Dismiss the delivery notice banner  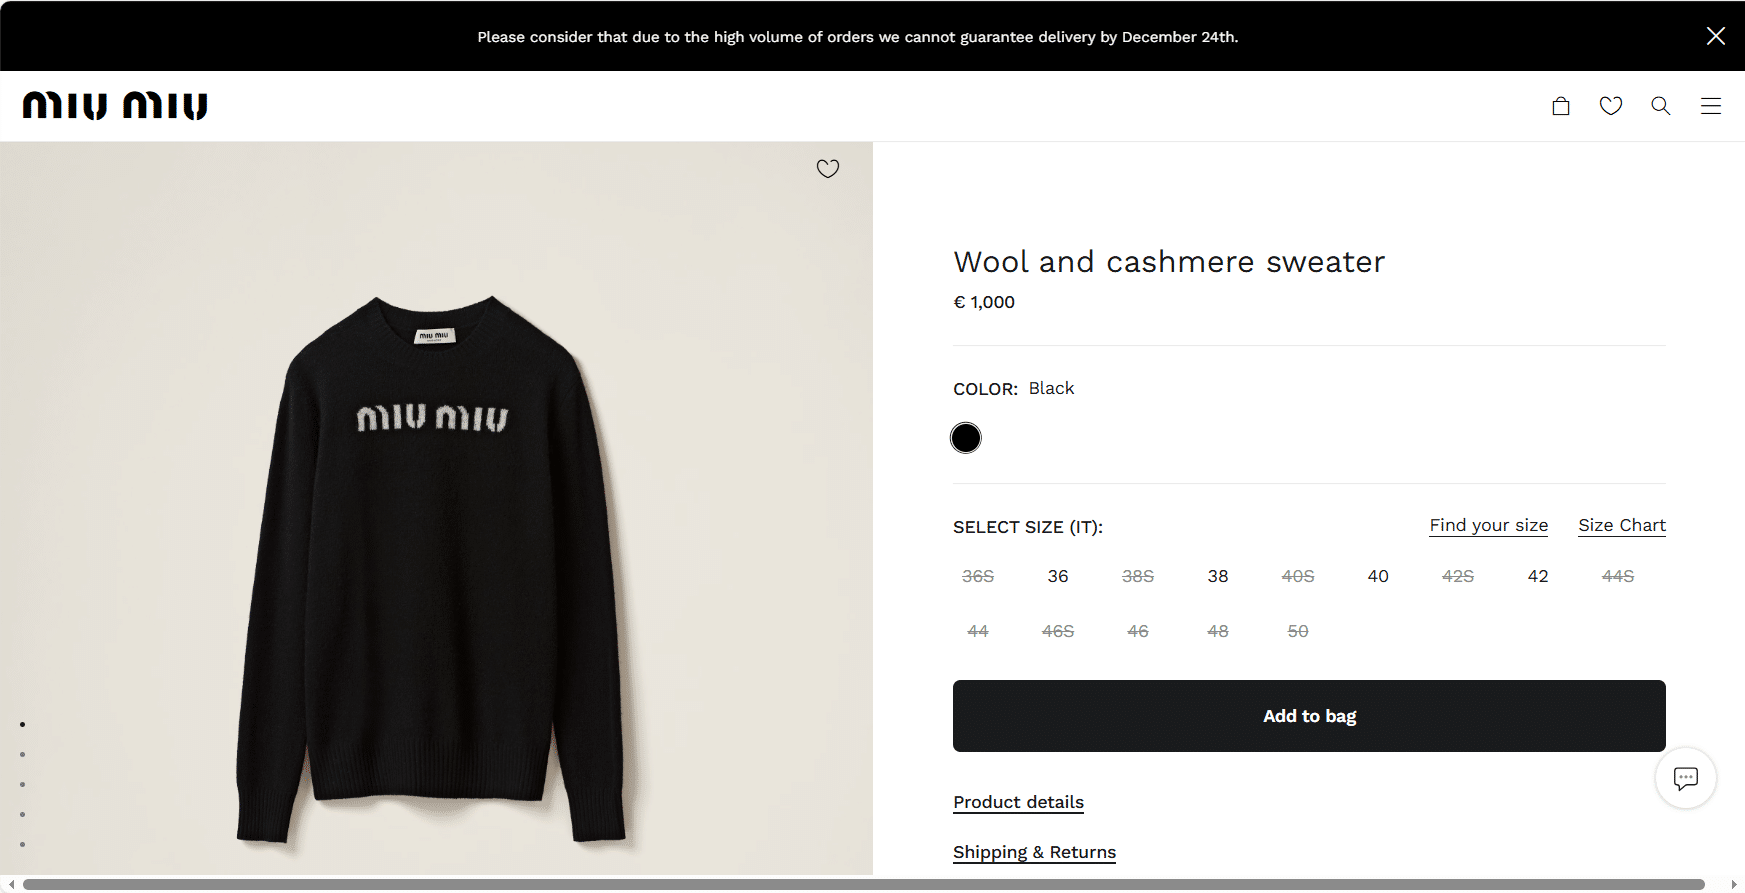point(1715,36)
